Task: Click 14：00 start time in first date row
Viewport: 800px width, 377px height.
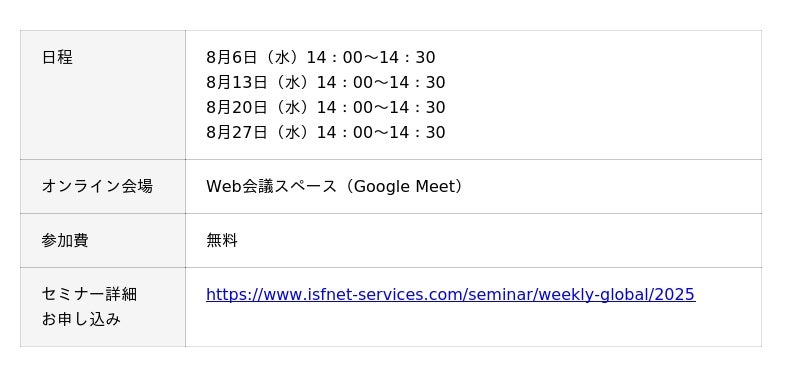Action: [334, 57]
